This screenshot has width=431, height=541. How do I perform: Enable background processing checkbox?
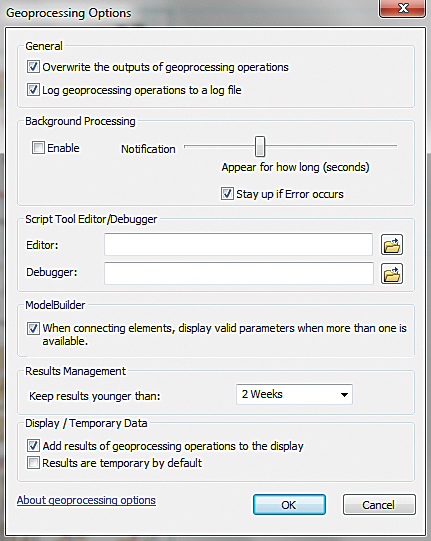coord(38,148)
